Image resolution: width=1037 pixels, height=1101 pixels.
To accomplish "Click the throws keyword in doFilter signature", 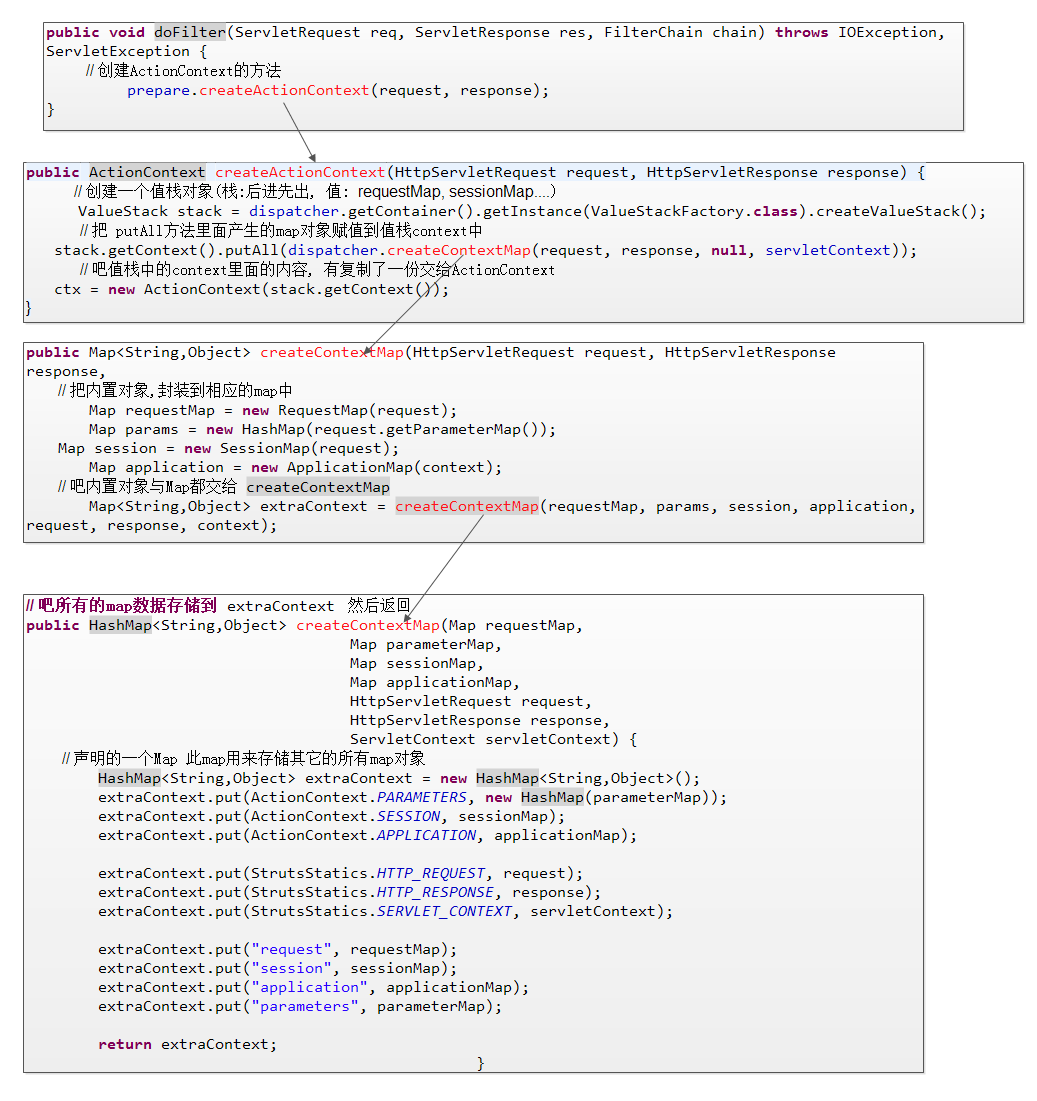I will tap(801, 32).
